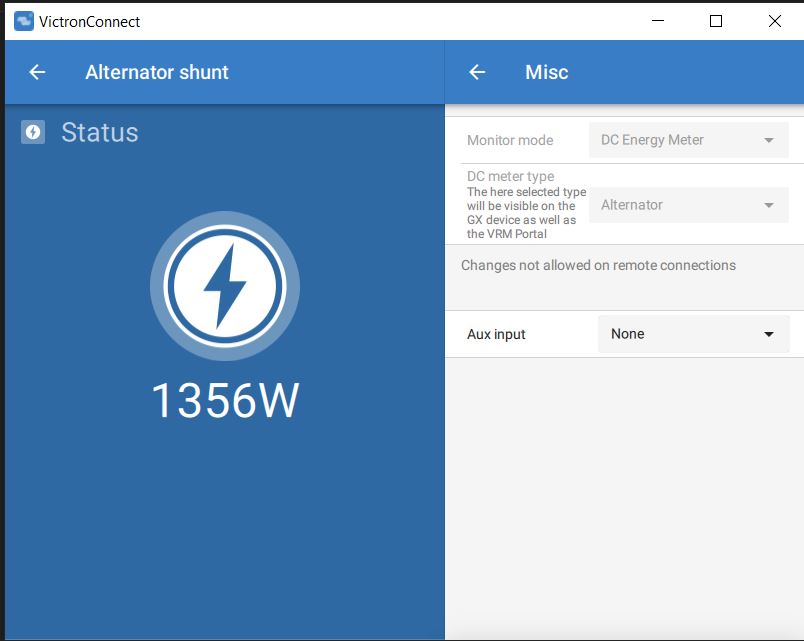The height and width of the screenshot is (641, 804).
Task: Click 'Changes not allowed on remote connections' notice
Action: point(598,265)
